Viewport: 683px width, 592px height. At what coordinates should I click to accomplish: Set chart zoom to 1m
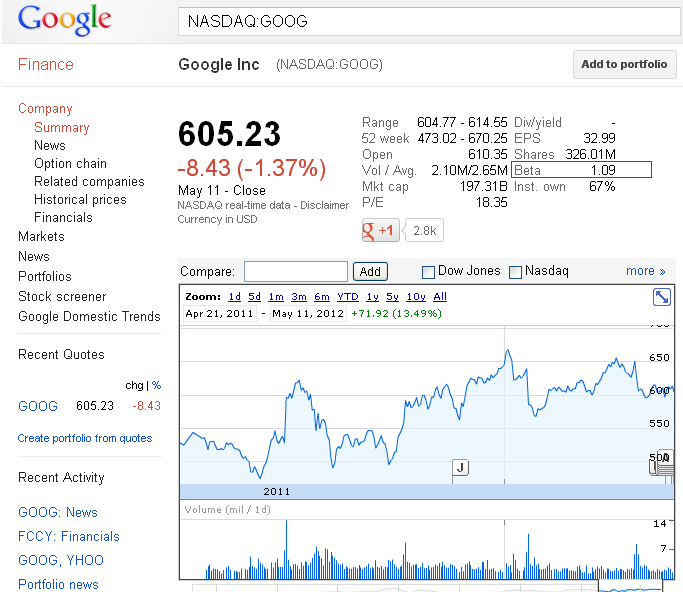click(276, 297)
